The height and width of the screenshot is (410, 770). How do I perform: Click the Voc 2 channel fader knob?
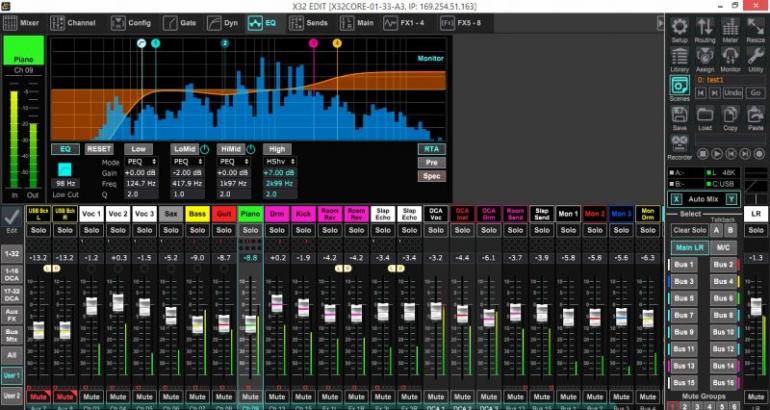point(118,302)
